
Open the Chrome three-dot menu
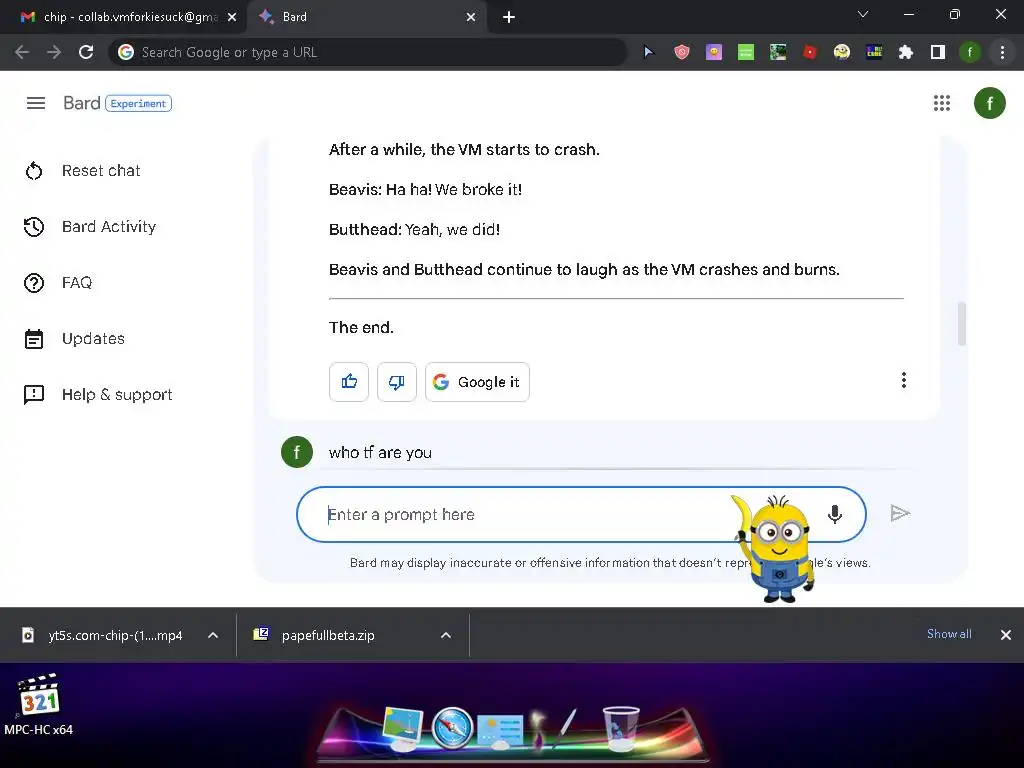coord(1002,52)
